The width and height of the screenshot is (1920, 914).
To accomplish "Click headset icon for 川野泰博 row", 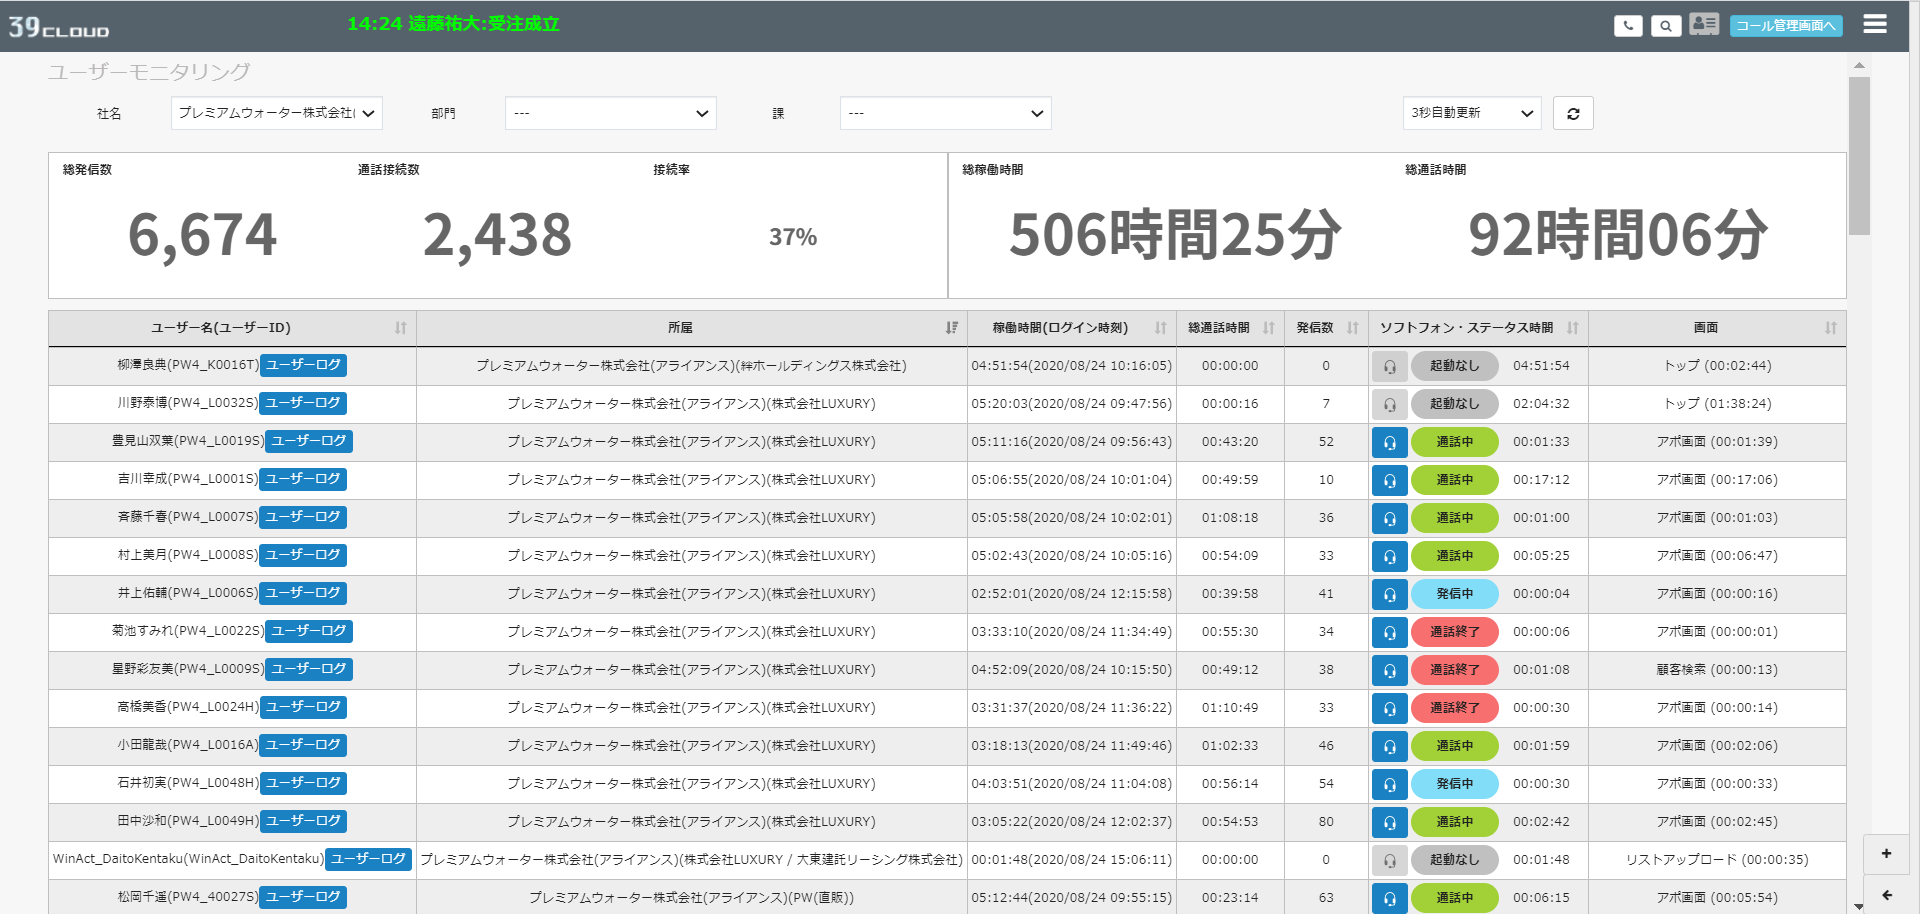I will [1390, 404].
